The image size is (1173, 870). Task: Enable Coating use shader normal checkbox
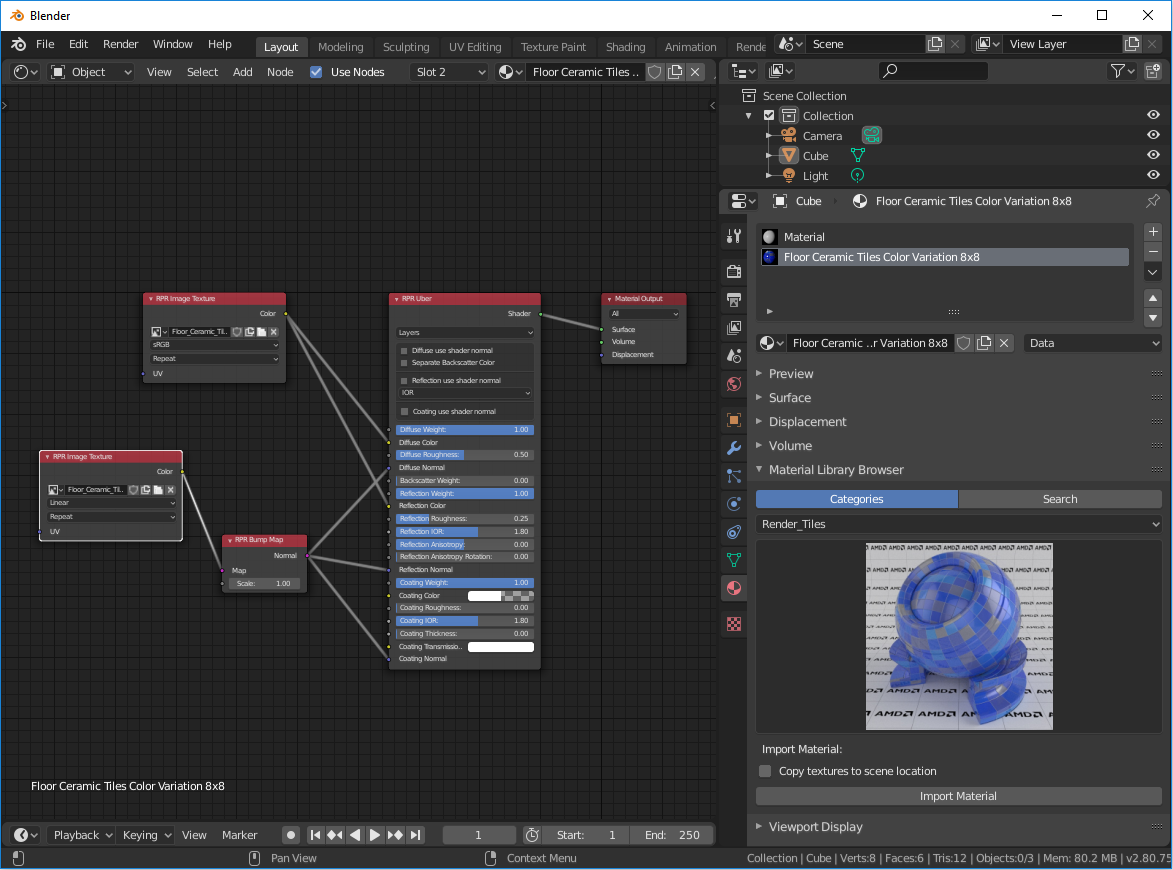tap(405, 411)
